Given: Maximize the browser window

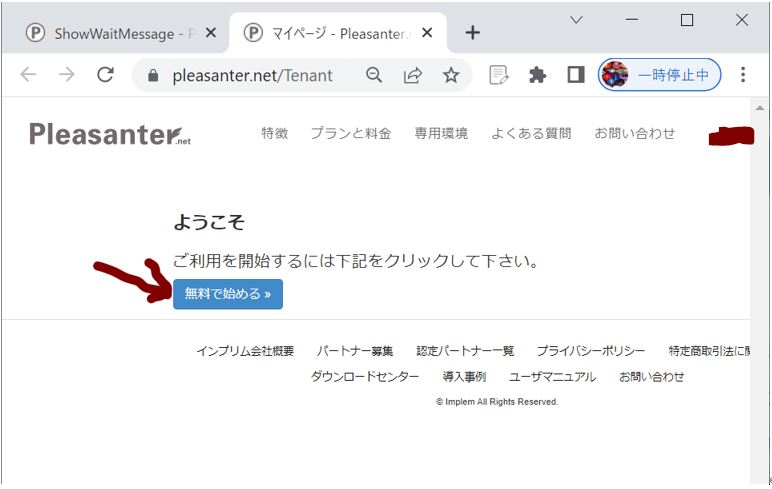Looking at the screenshot, I should 687,20.
